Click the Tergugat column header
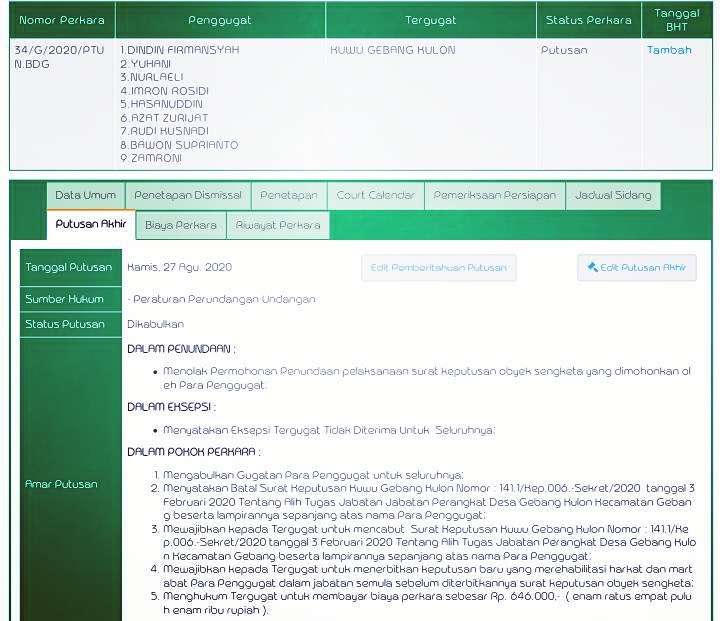Viewport: 720px width, 621px height. tap(430, 20)
